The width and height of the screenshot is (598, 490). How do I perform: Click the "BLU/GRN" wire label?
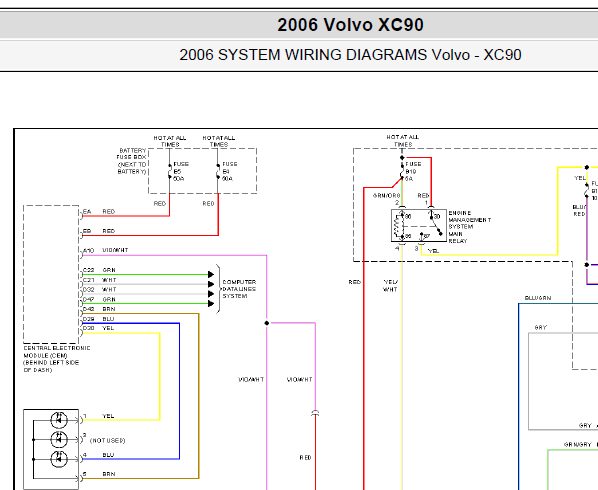pyautogui.click(x=538, y=298)
